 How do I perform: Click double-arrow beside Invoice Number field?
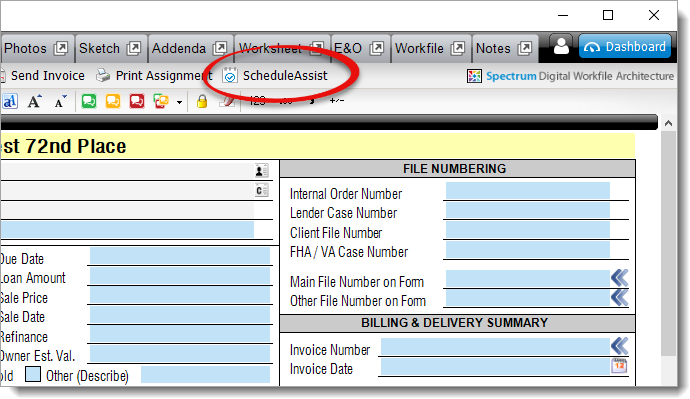pyautogui.click(x=620, y=346)
